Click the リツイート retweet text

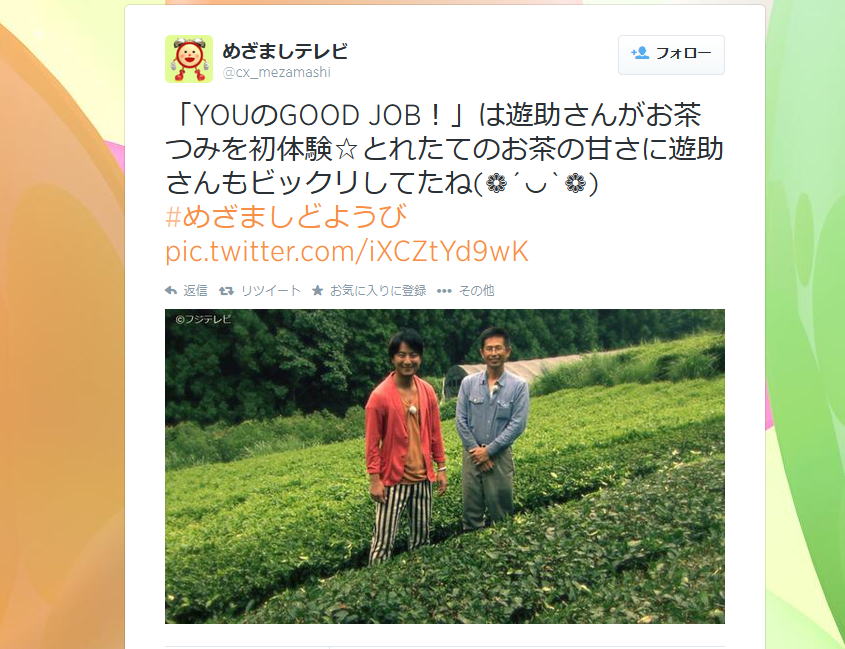[x=271, y=291]
